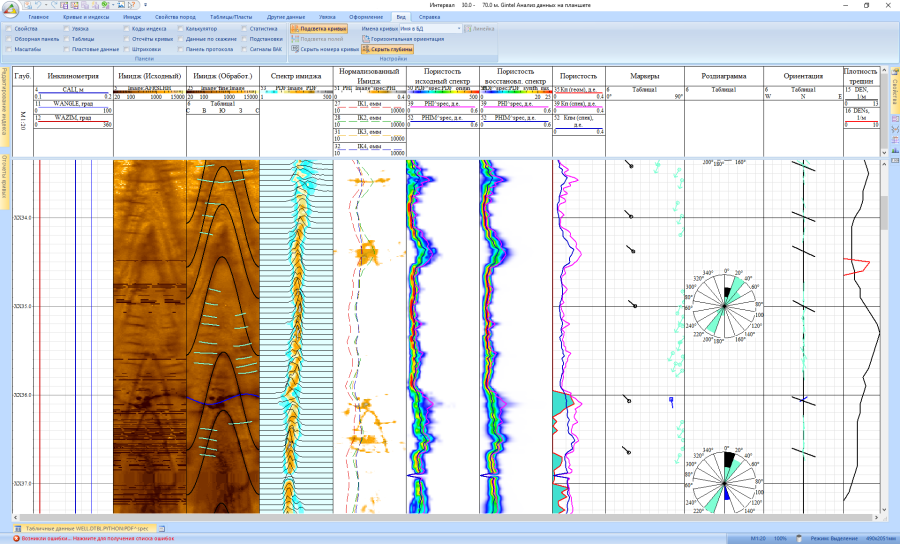The width and height of the screenshot is (900, 544).
Task: Enable the Статистика checkbox
Action: click(245, 29)
